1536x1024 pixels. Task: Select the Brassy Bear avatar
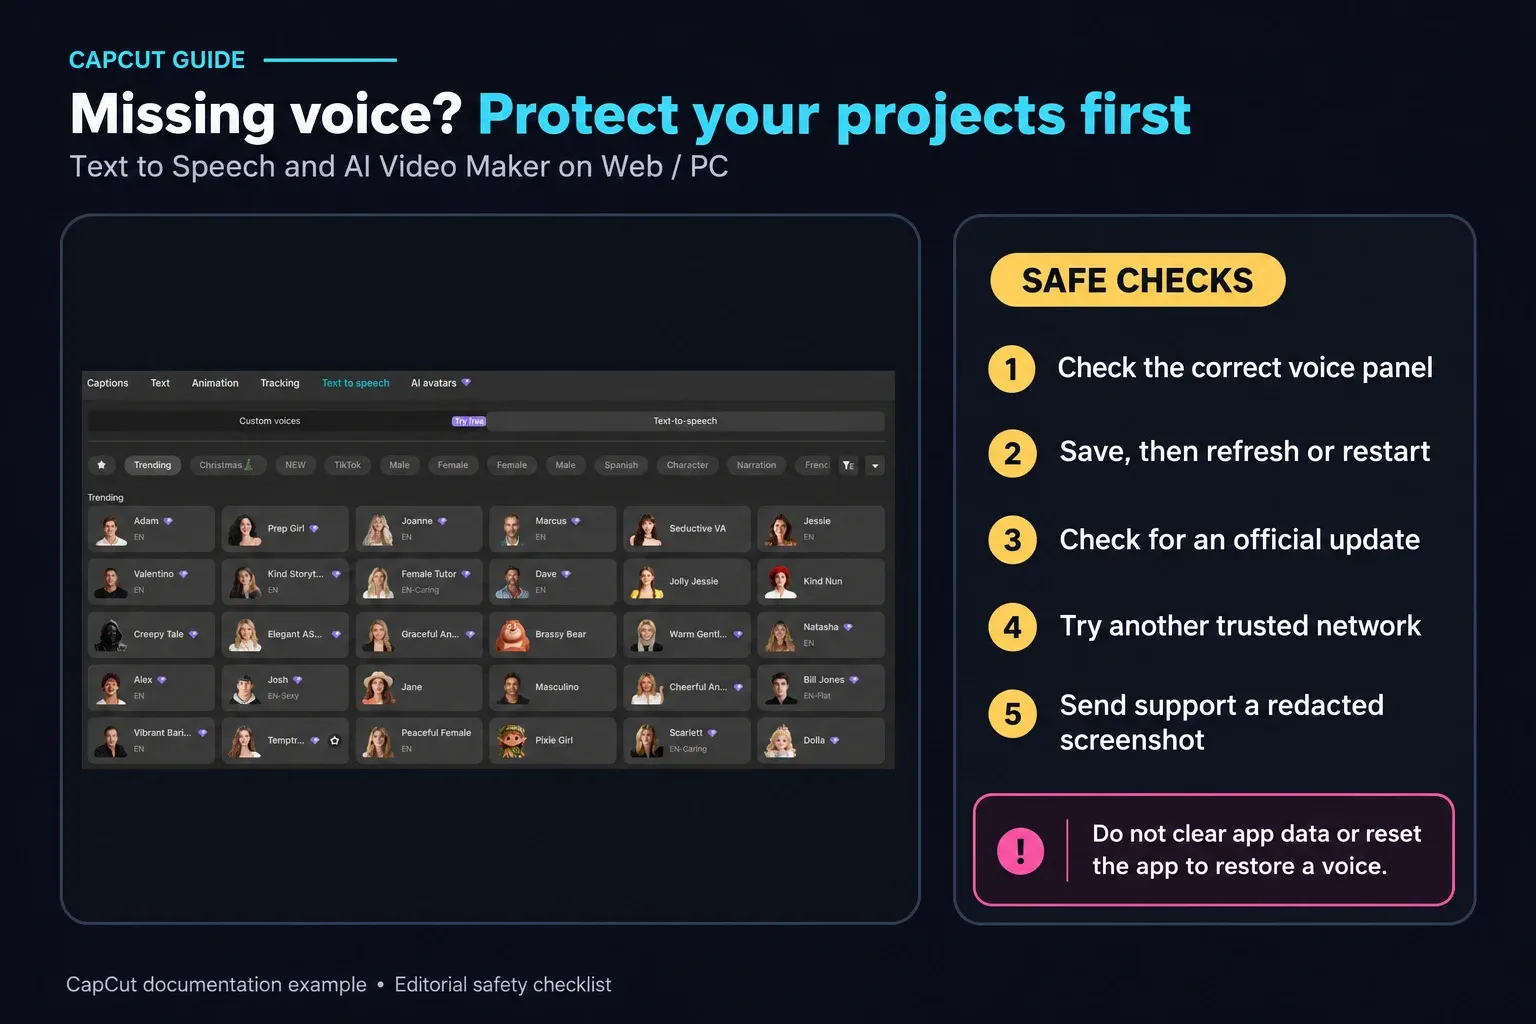point(513,635)
